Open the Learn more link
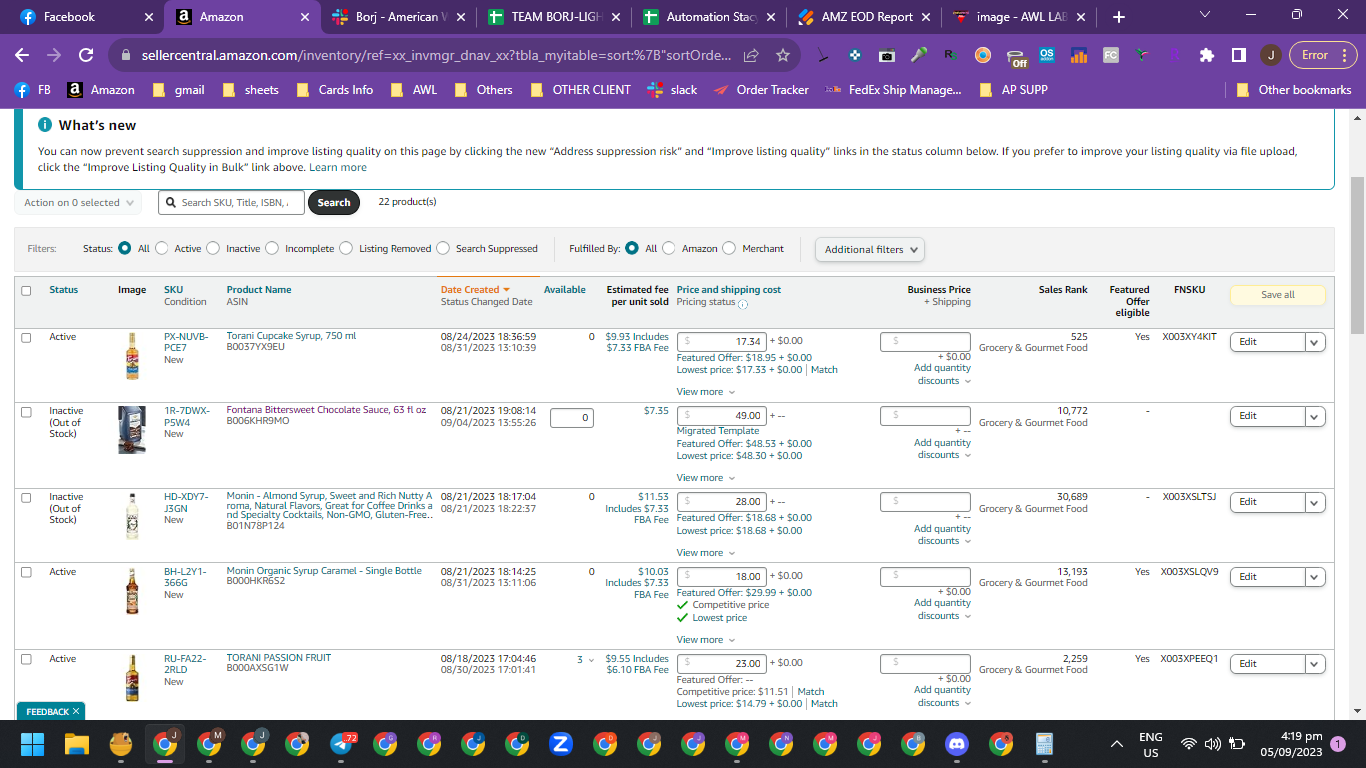 pyautogui.click(x=338, y=168)
